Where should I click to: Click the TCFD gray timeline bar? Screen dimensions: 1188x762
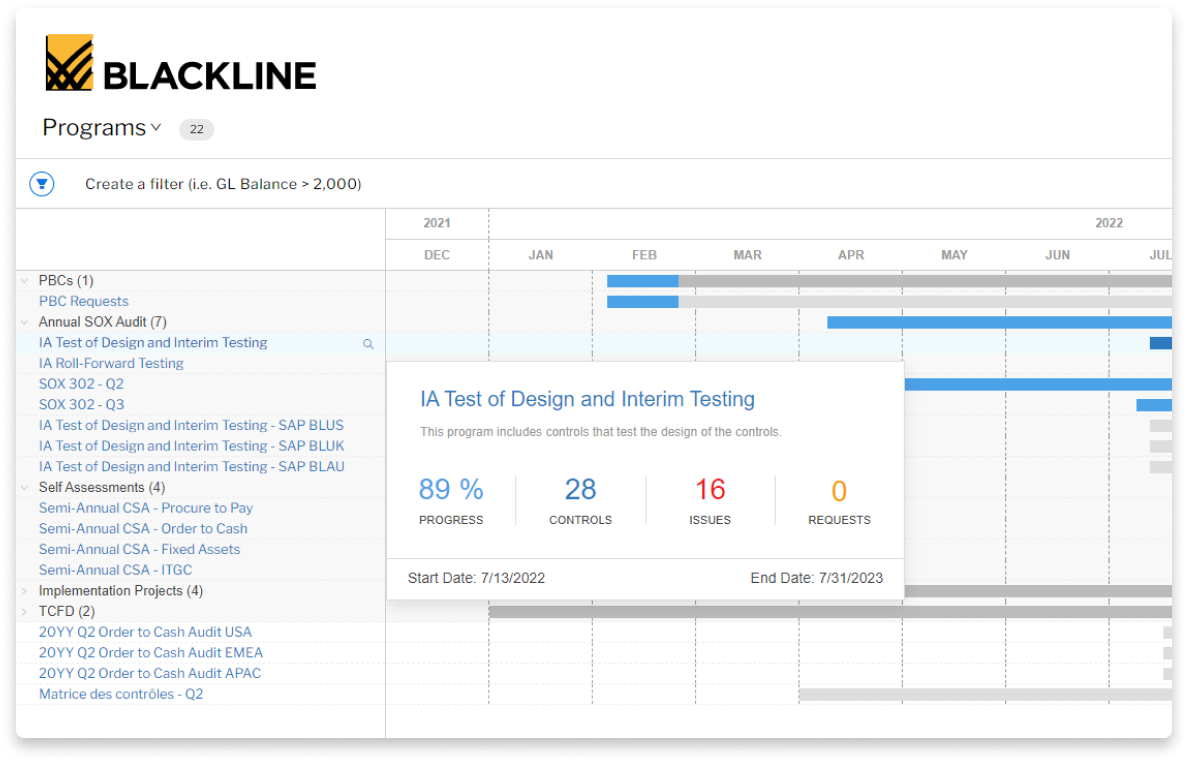tap(830, 612)
